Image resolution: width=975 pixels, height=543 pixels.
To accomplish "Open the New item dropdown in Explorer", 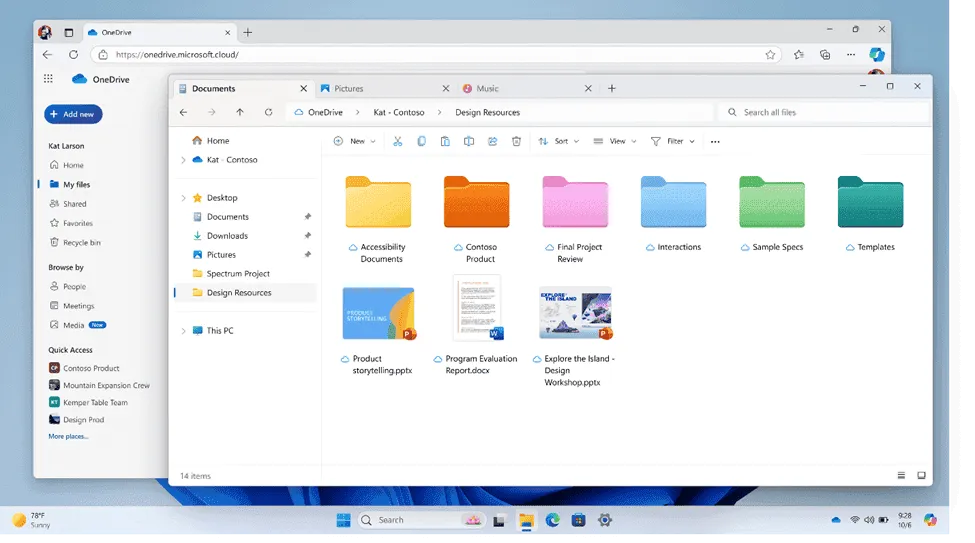I will pyautogui.click(x=354, y=141).
